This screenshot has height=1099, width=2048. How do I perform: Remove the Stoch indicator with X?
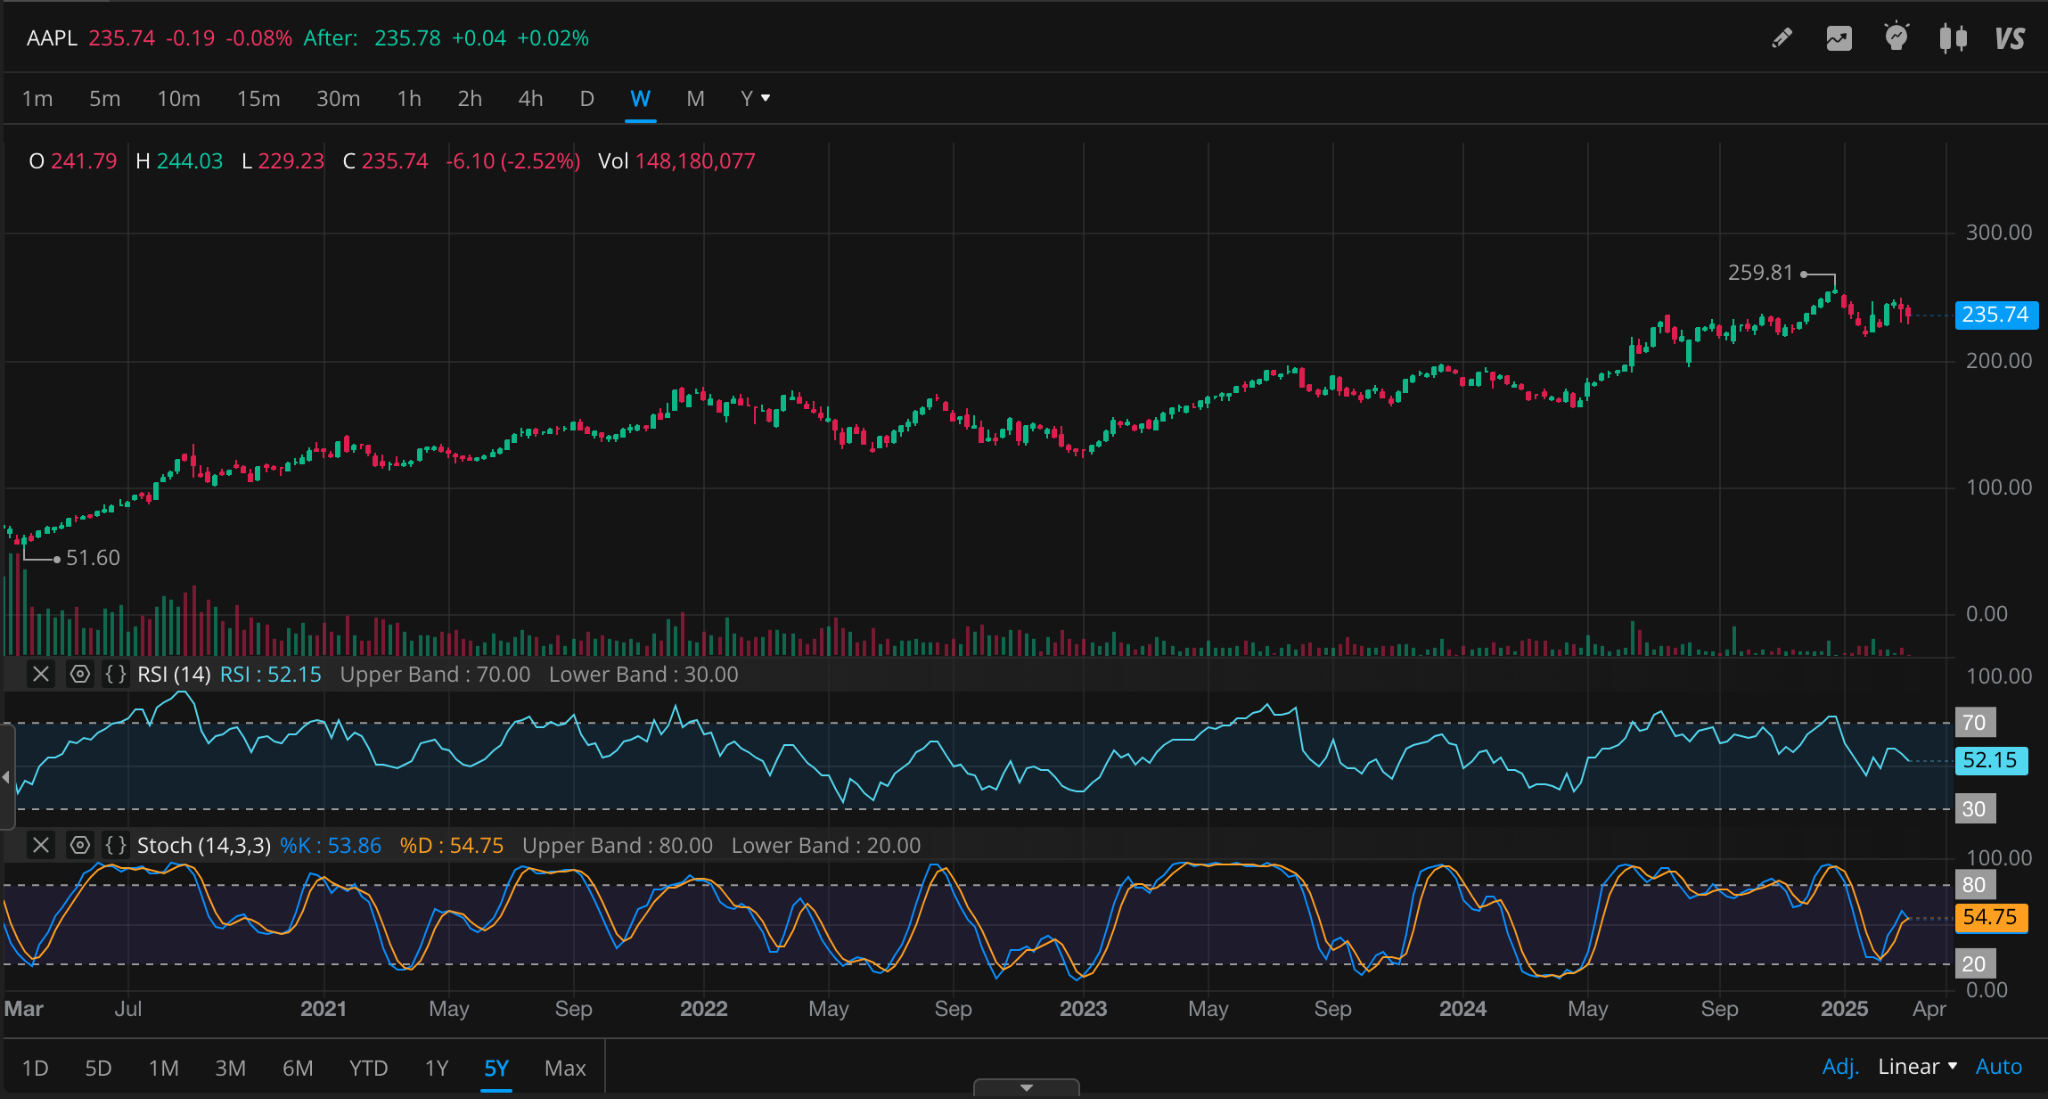click(41, 846)
